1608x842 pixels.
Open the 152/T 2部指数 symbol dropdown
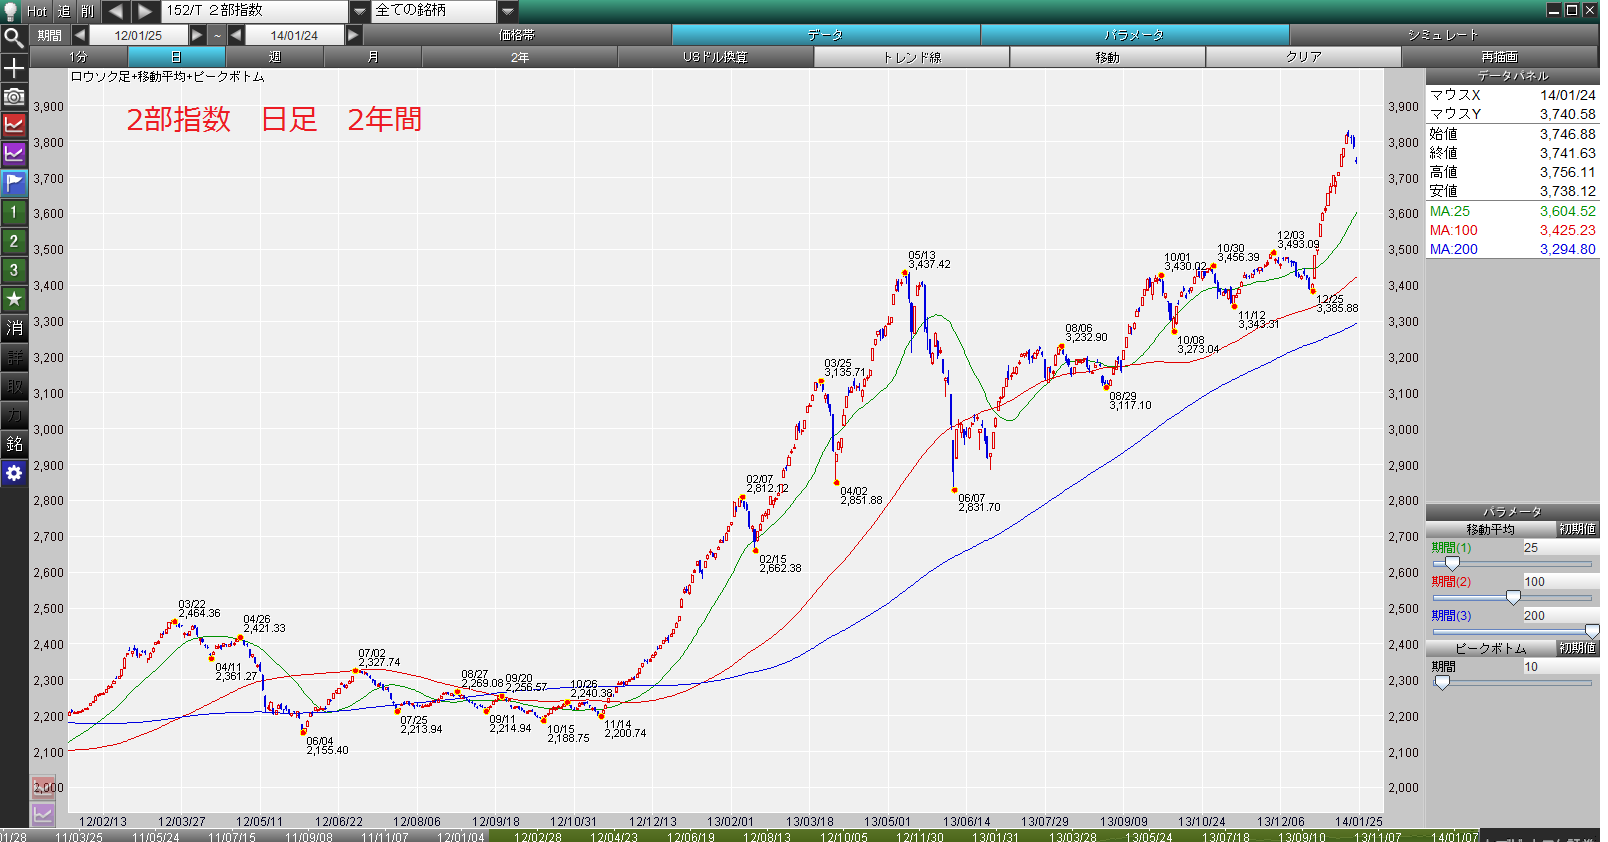coord(360,11)
